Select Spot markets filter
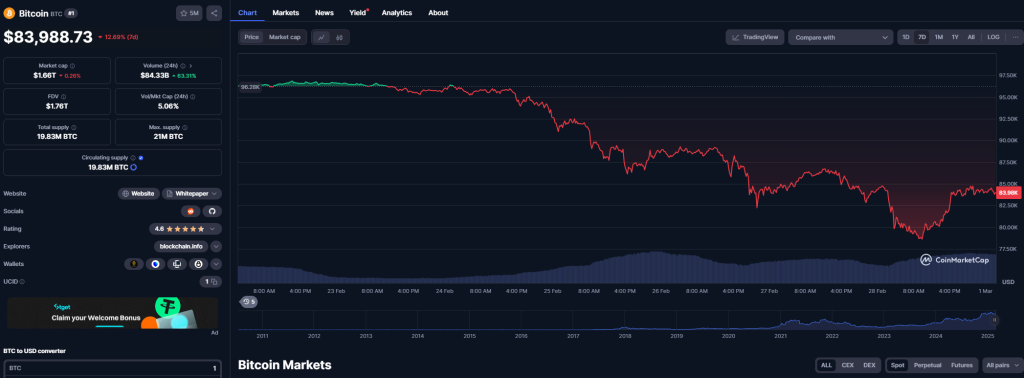The image size is (1024, 378). 898,365
